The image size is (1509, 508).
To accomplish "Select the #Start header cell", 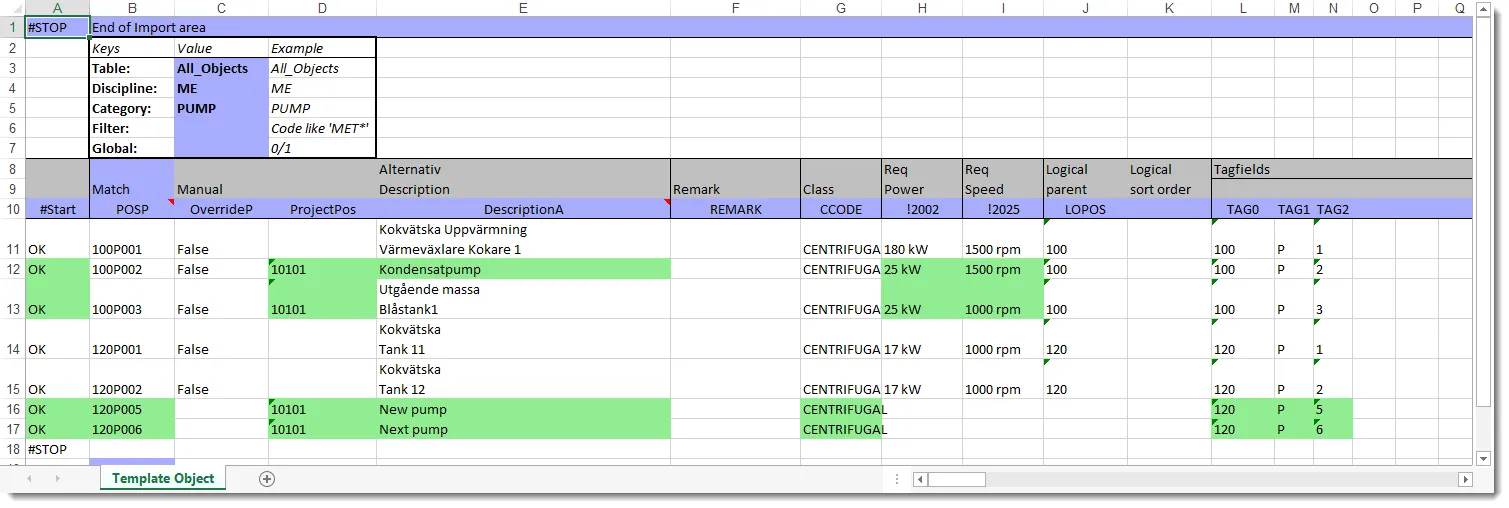I will tap(57, 209).
